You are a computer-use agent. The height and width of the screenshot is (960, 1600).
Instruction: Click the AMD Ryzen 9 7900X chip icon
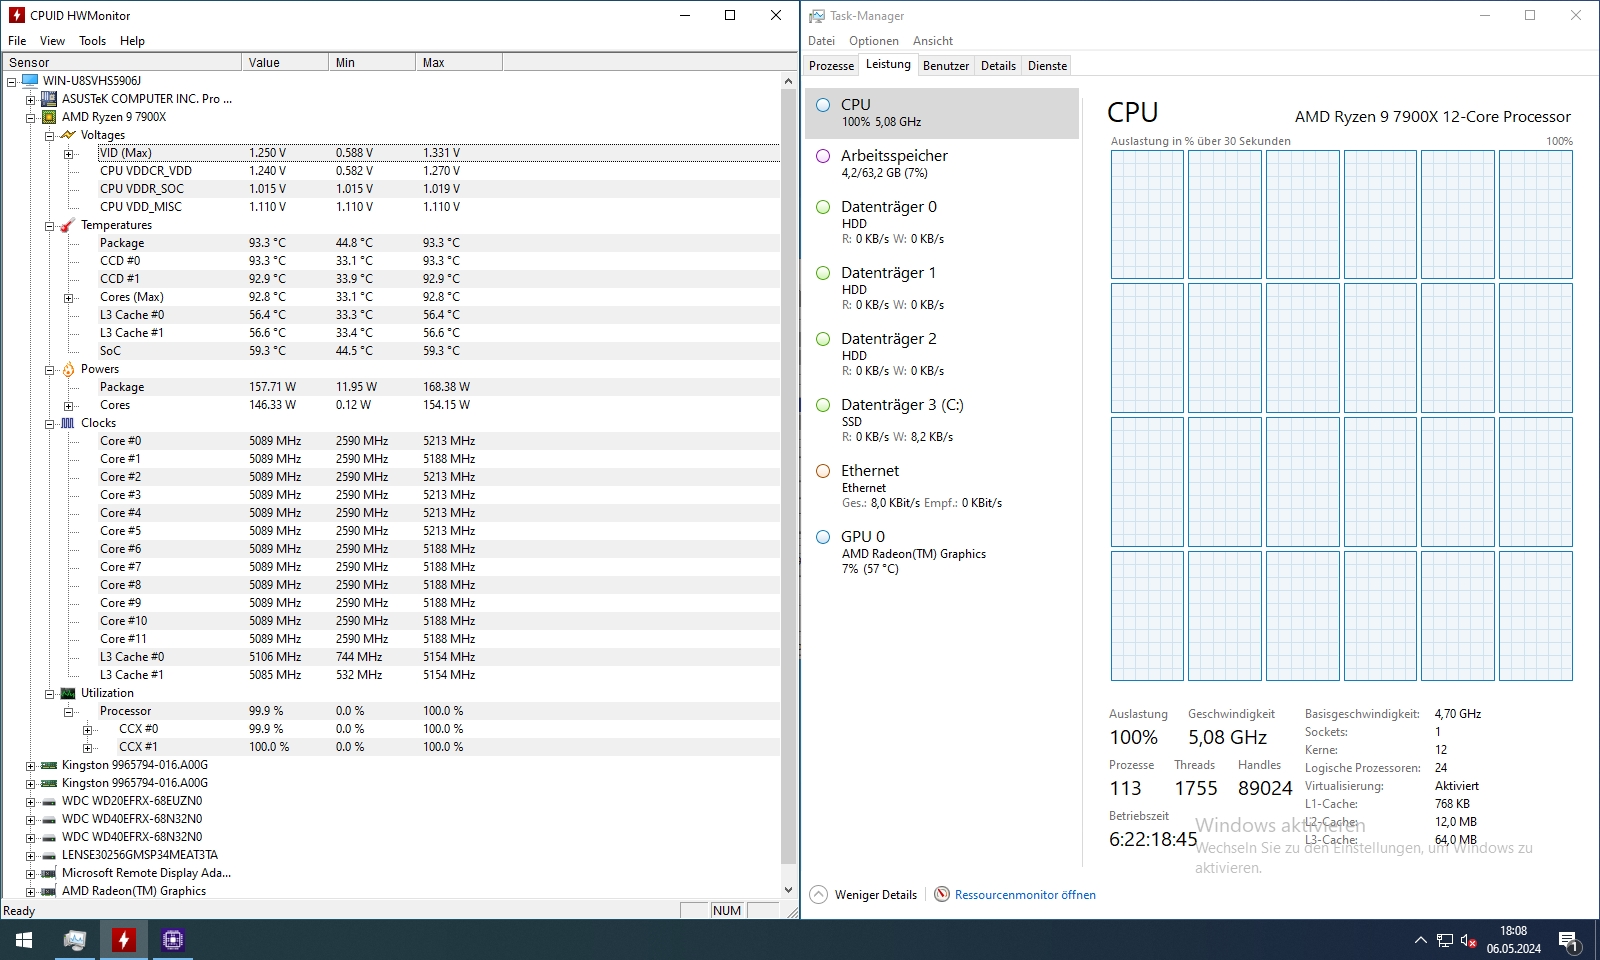click(x=48, y=117)
